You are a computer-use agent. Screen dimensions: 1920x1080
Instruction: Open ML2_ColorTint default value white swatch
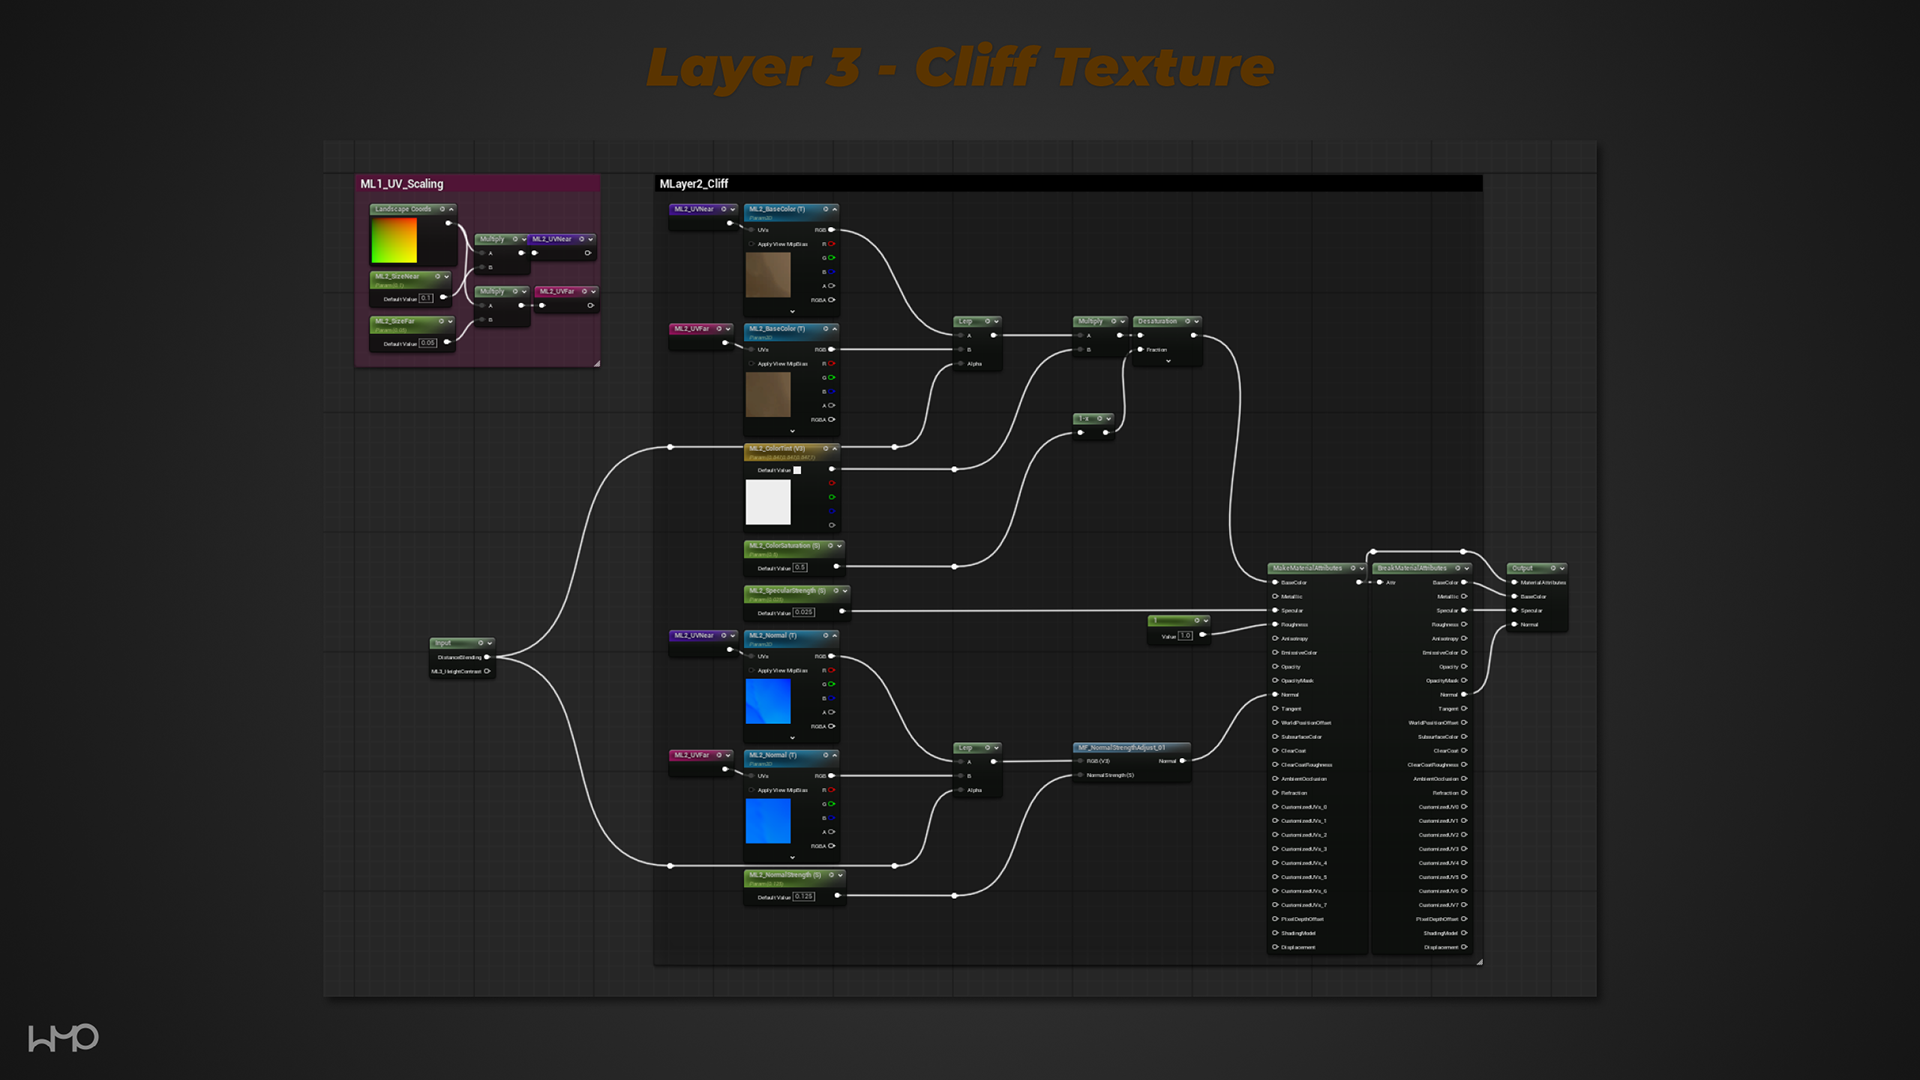(797, 470)
